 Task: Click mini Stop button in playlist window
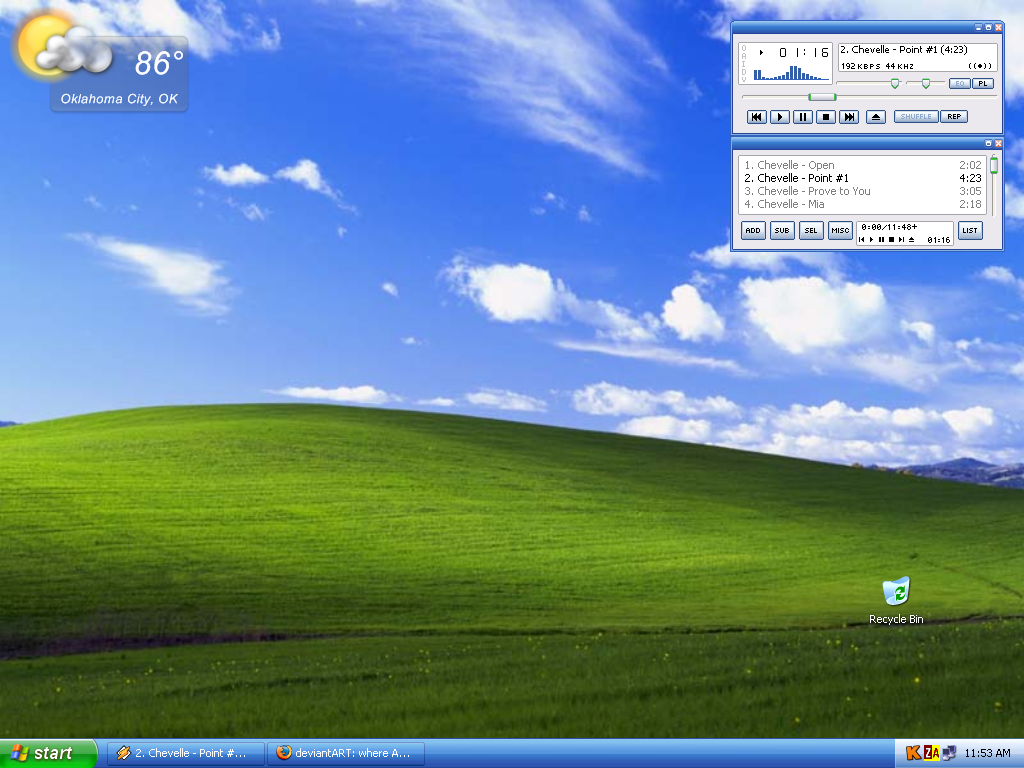(x=891, y=240)
